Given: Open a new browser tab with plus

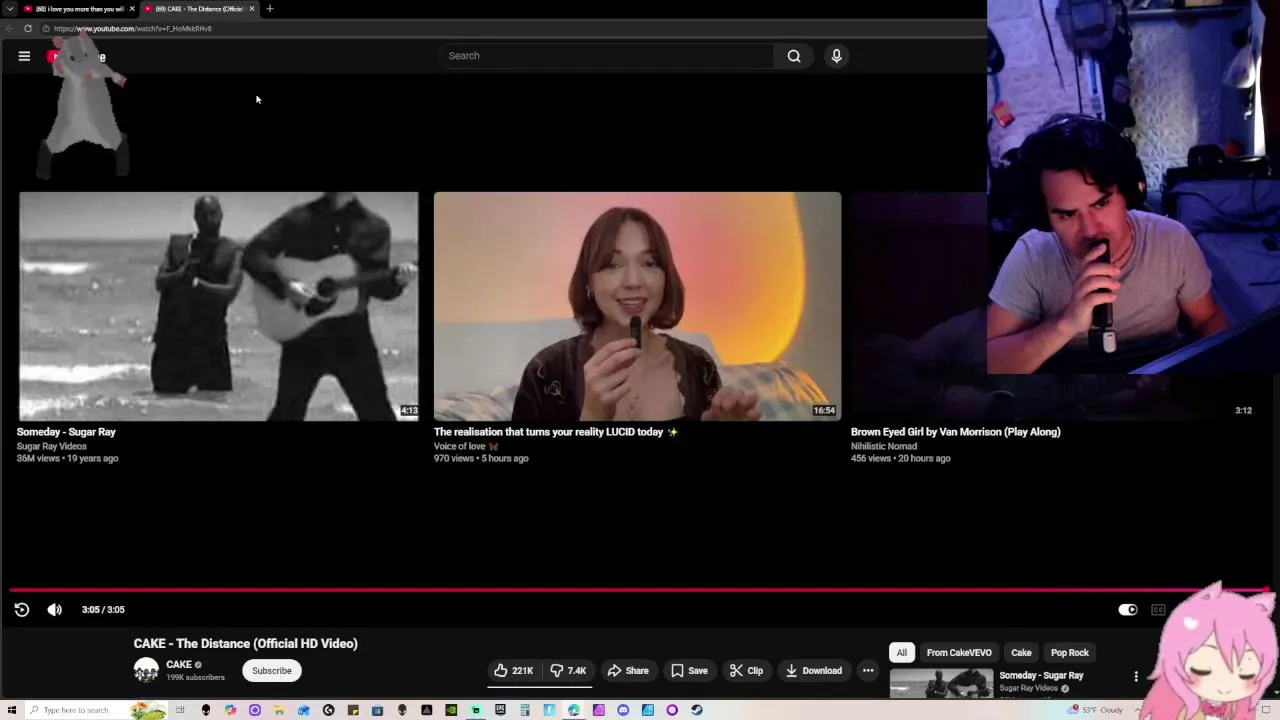Looking at the screenshot, I should (269, 9).
